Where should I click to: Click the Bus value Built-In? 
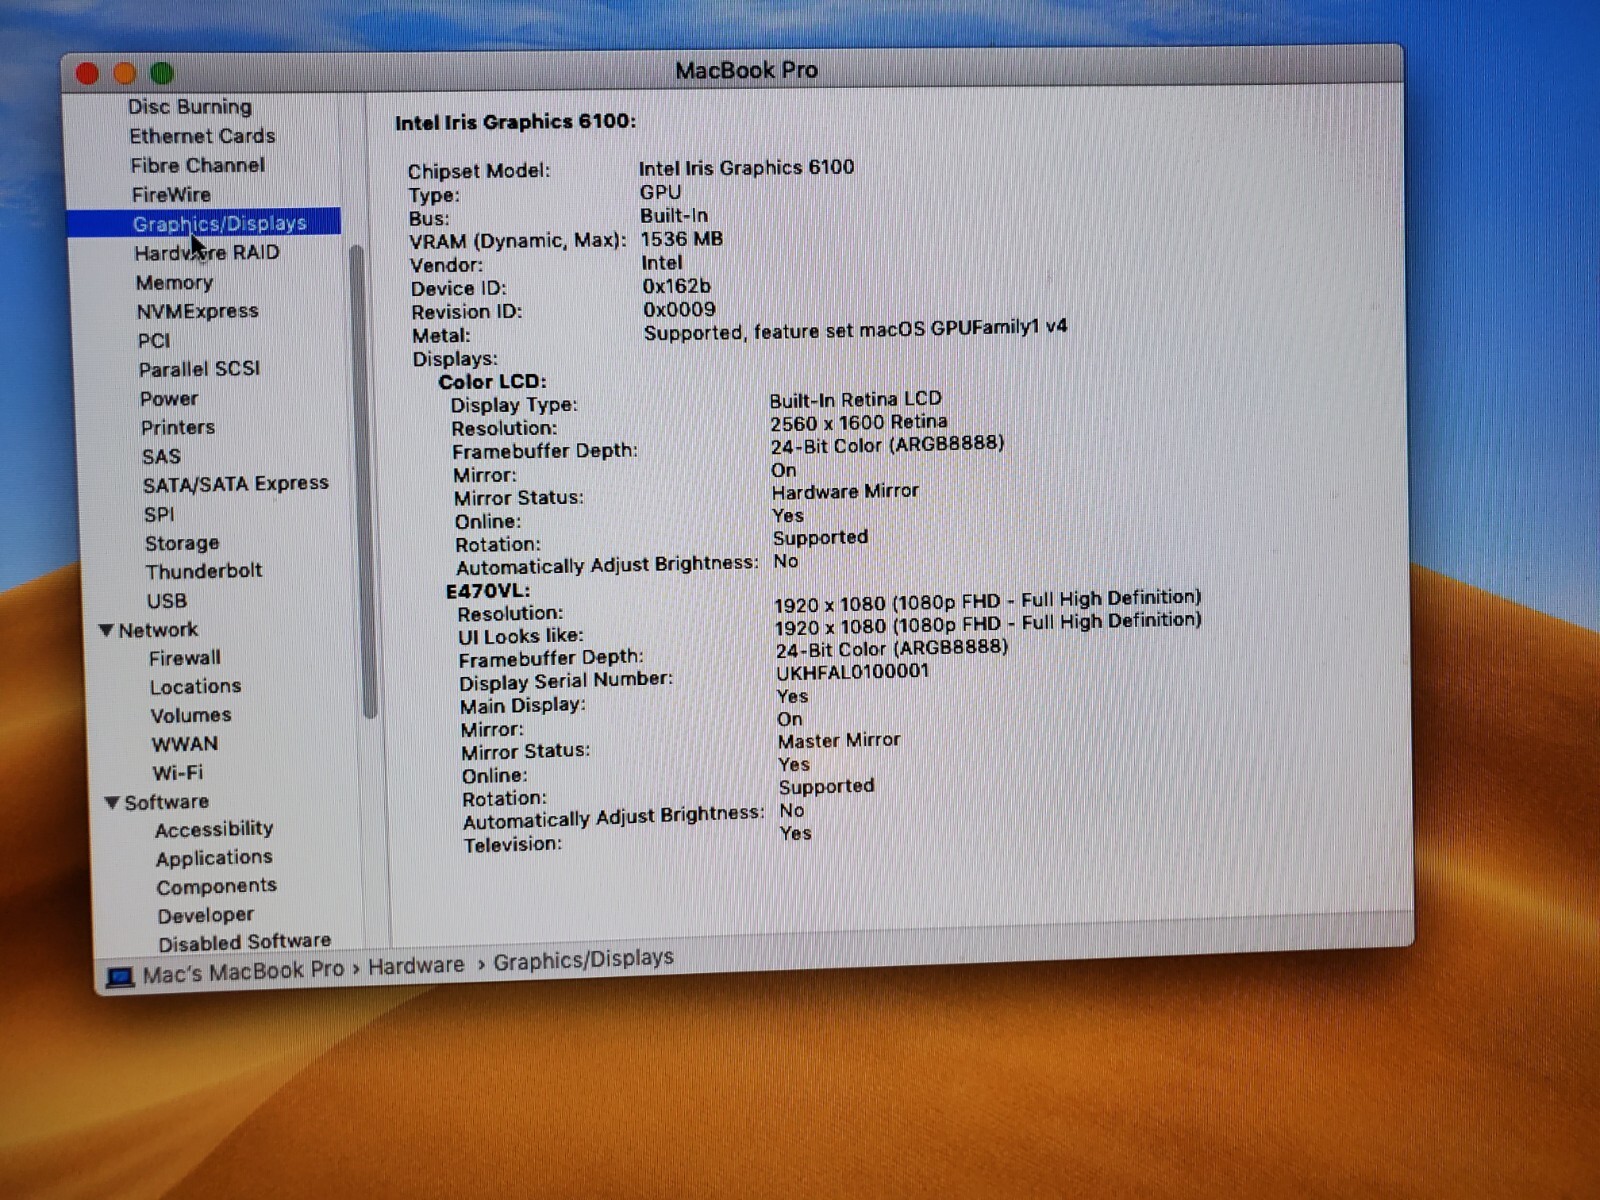click(674, 215)
